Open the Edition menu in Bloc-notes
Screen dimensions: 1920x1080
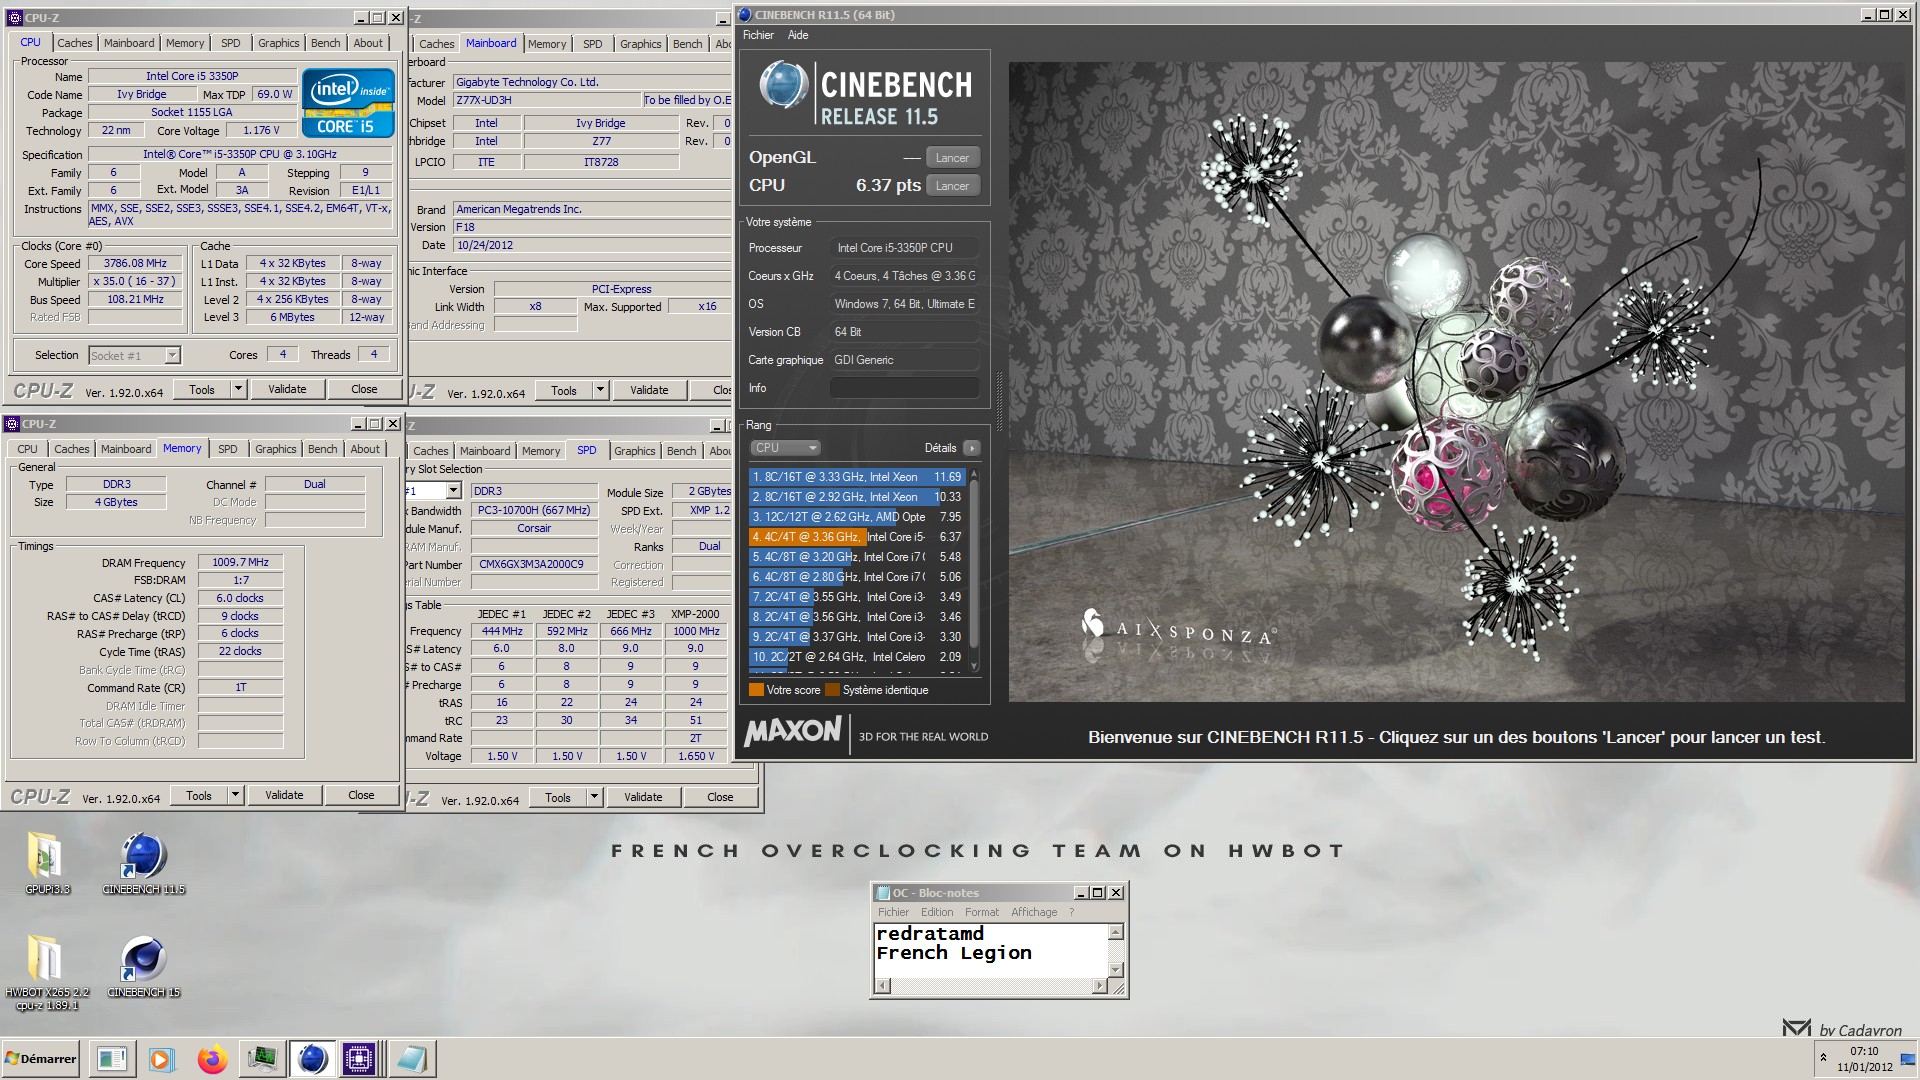937,912
